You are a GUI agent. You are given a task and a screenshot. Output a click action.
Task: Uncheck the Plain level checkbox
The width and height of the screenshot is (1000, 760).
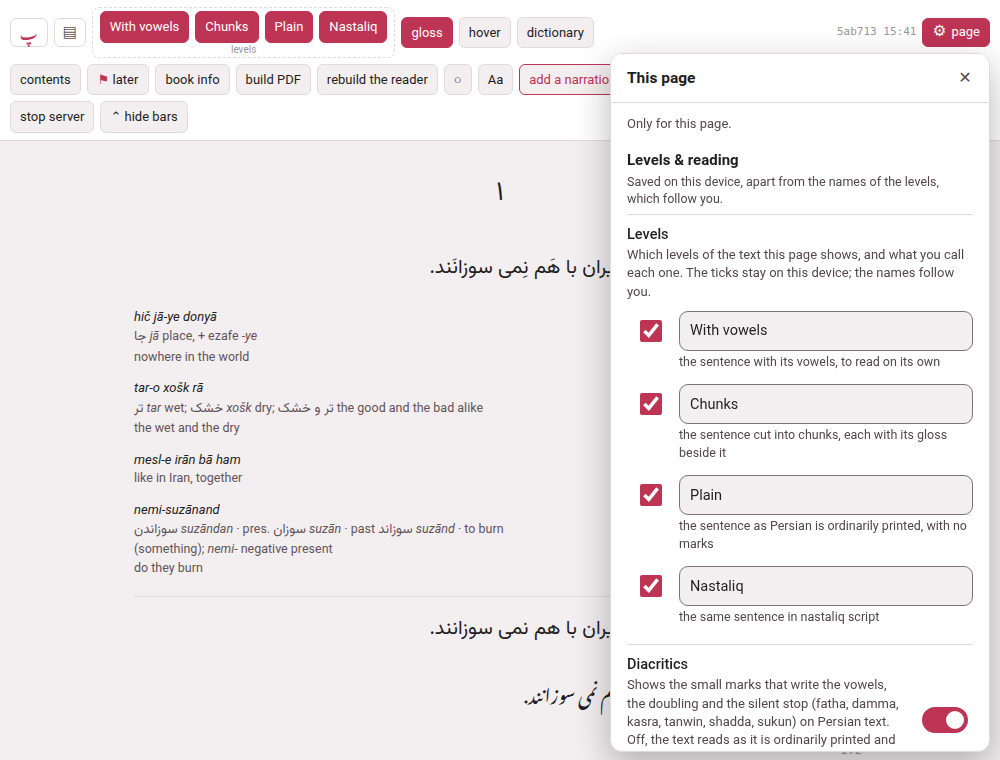pyautogui.click(x=651, y=495)
